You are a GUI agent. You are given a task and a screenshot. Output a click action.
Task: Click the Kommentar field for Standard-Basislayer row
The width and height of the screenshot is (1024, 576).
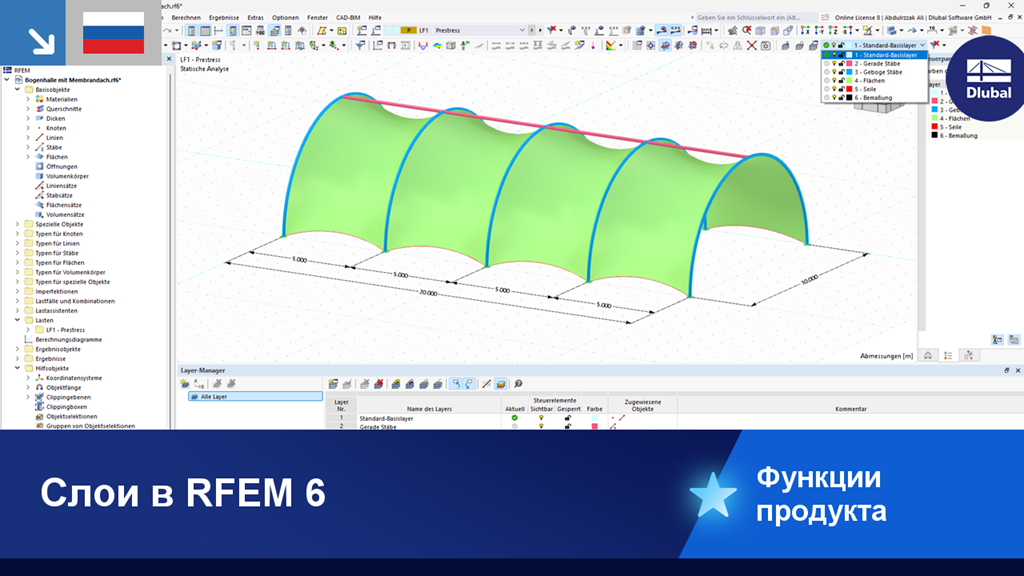850,417
